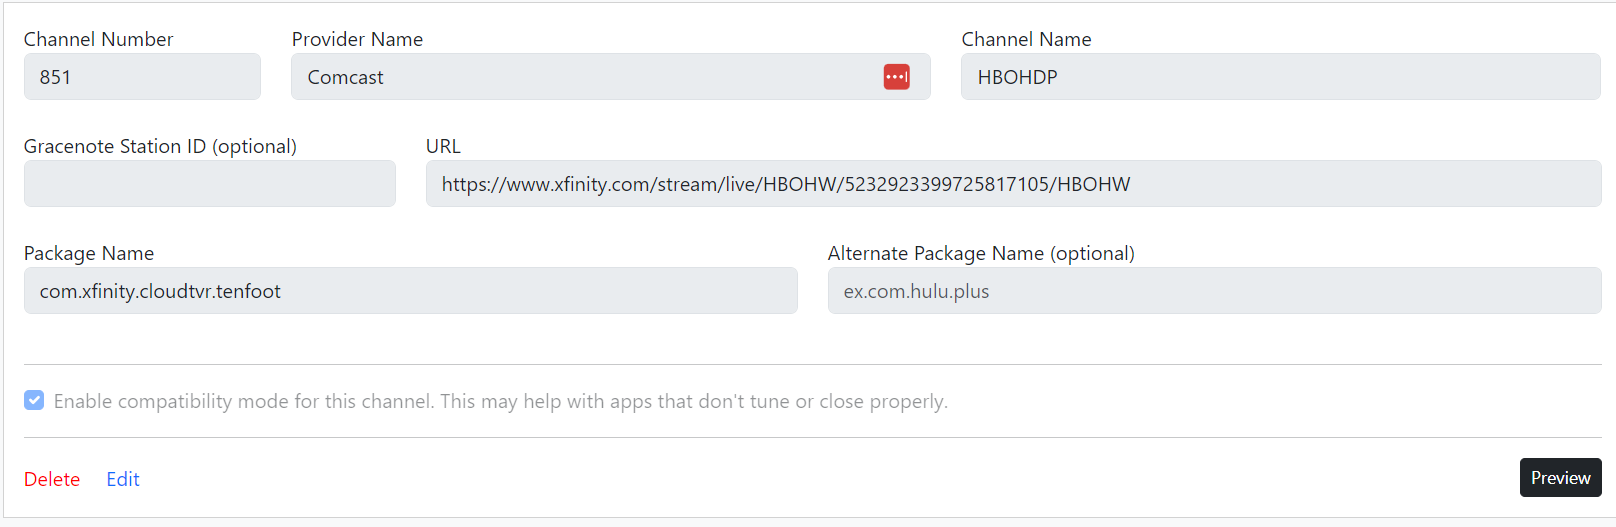Click the 'Channel Number' label
Image resolution: width=1616 pixels, height=527 pixels.
tap(98, 39)
